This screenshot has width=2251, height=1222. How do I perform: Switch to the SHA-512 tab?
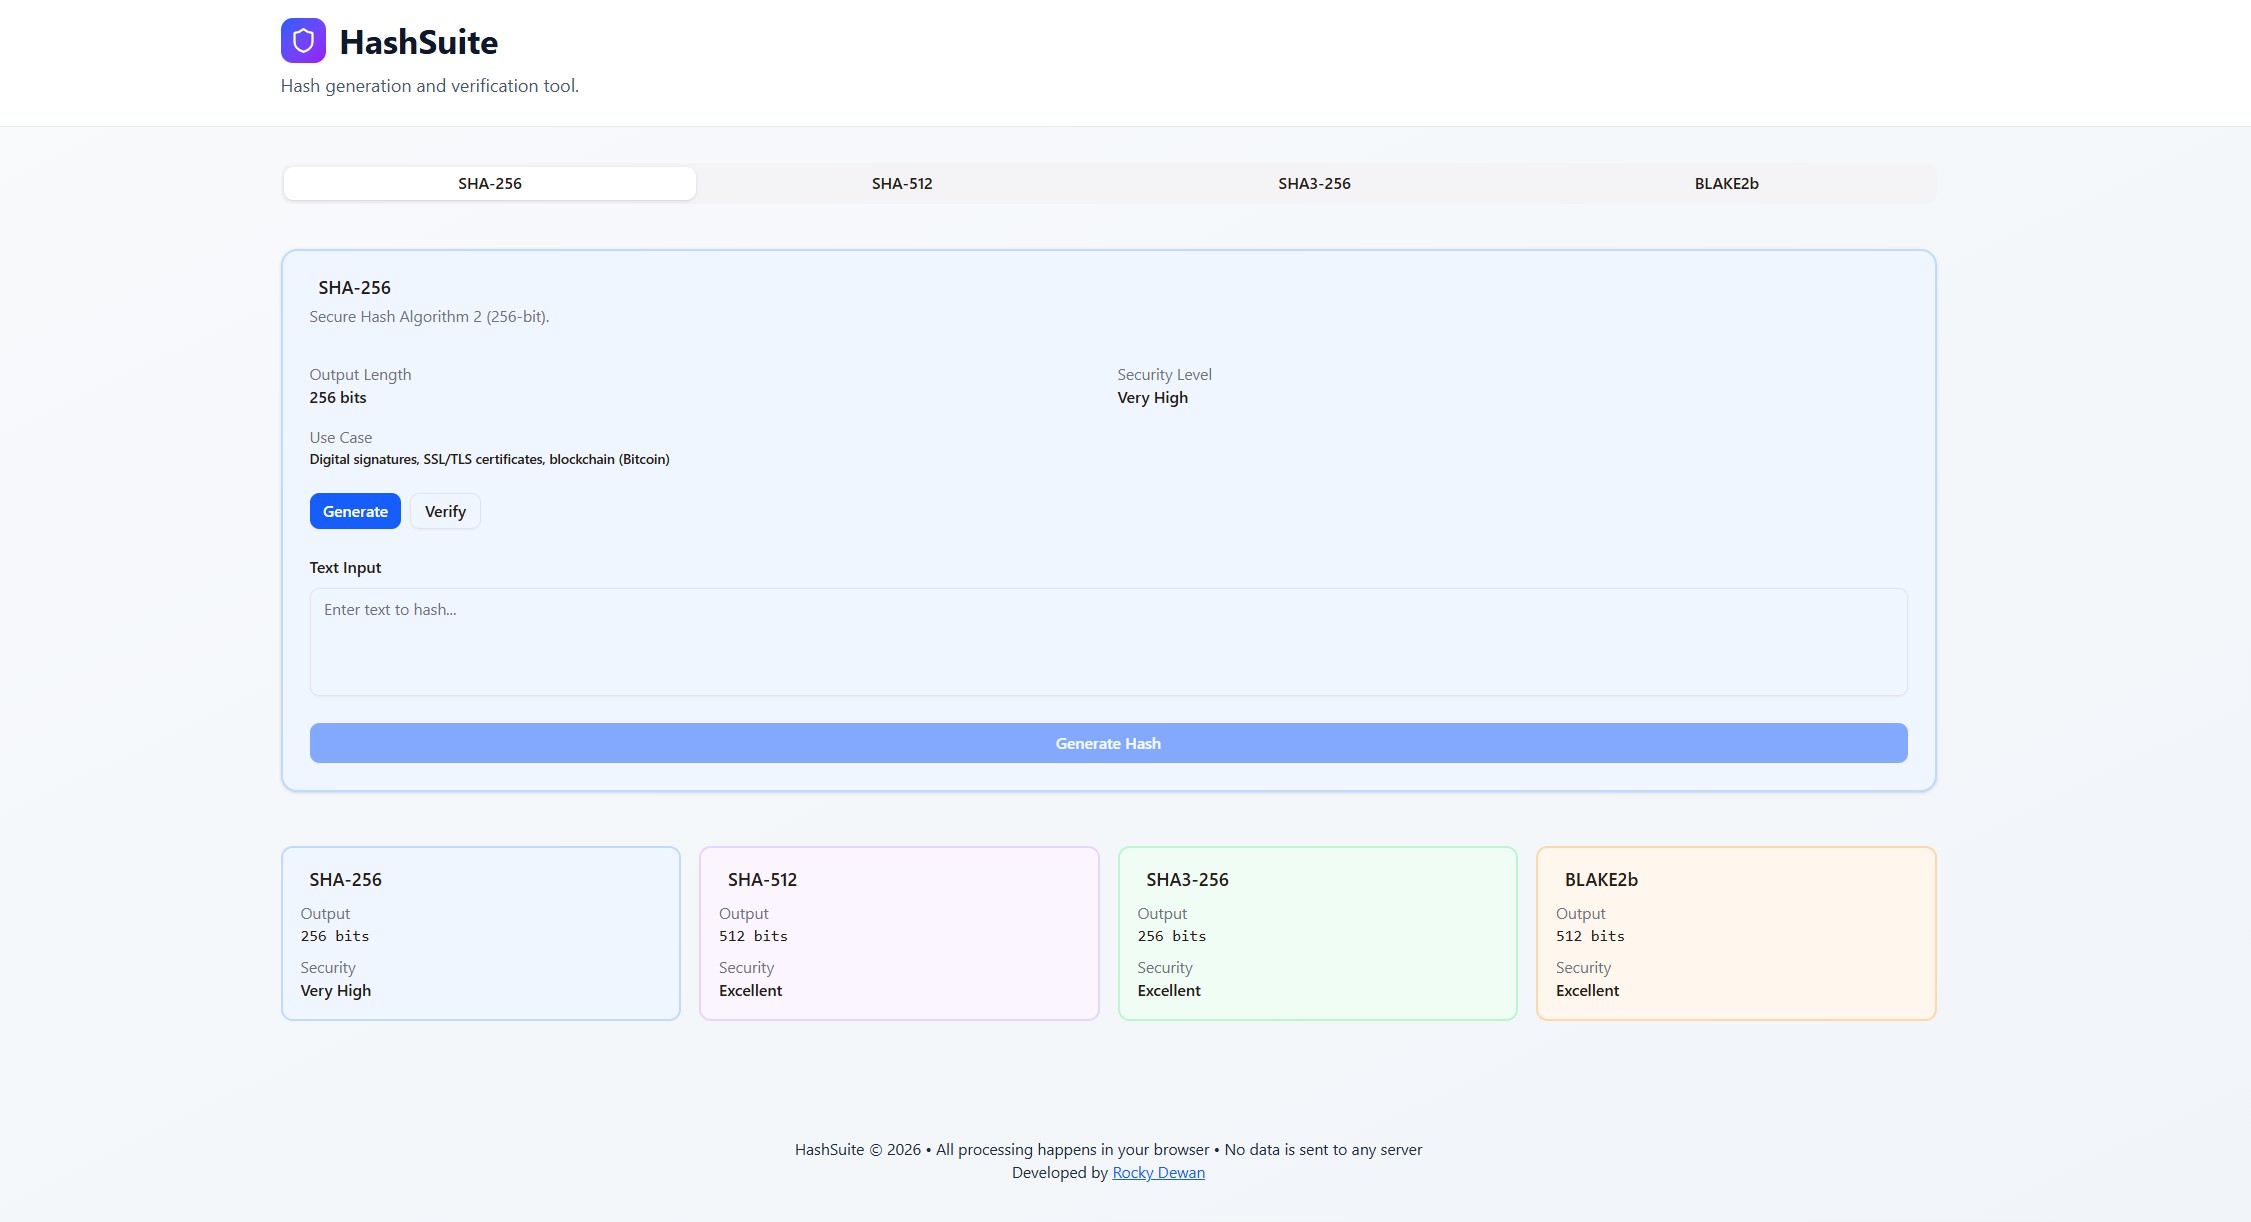pos(901,183)
